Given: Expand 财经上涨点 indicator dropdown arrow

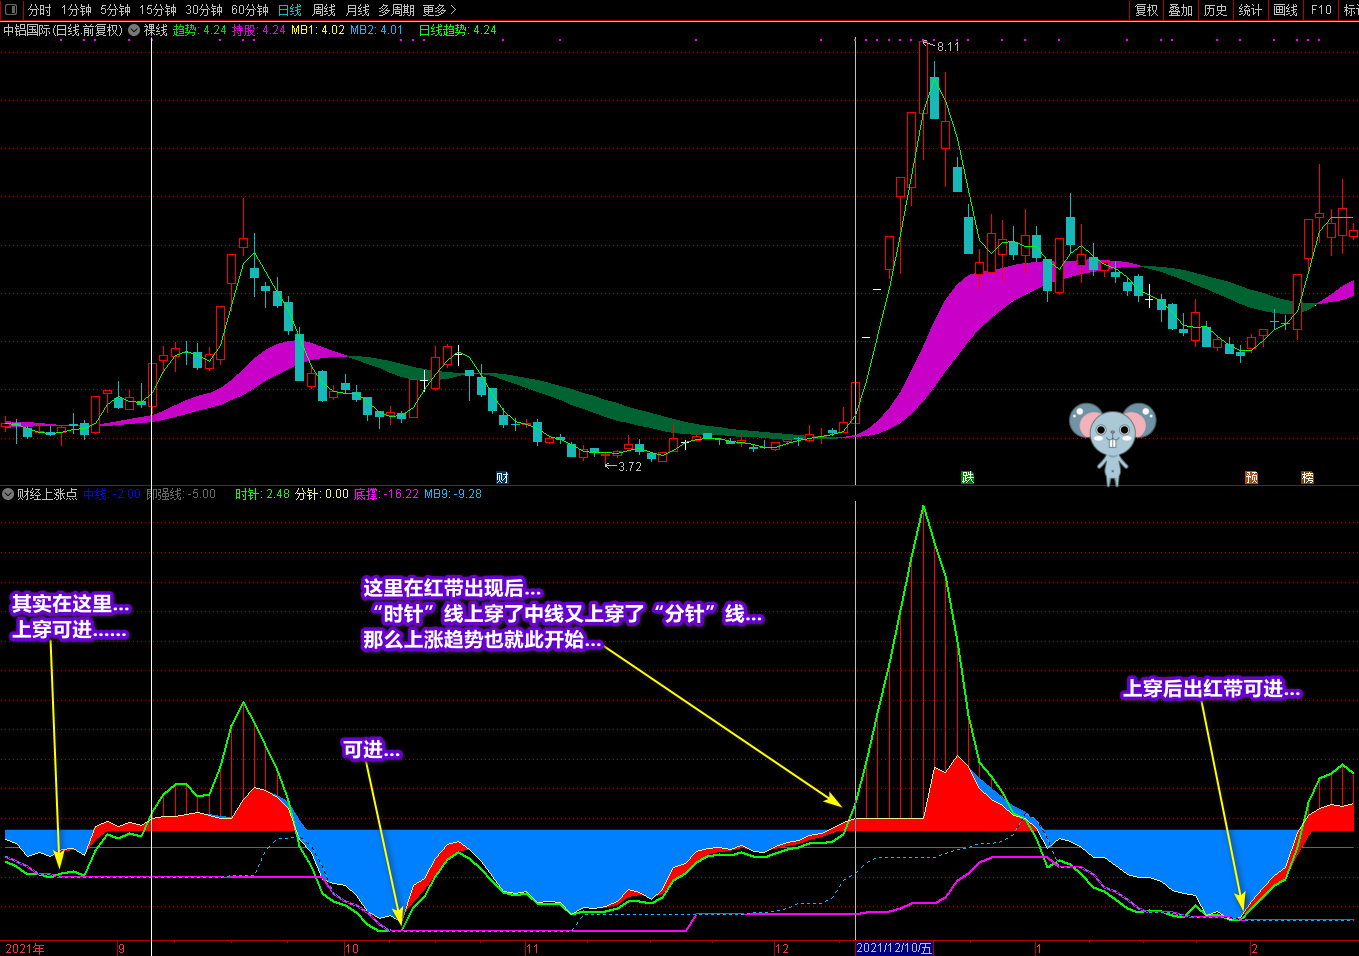Looking at the screenshot, I should pyautogui.click(x=8, y=494).
